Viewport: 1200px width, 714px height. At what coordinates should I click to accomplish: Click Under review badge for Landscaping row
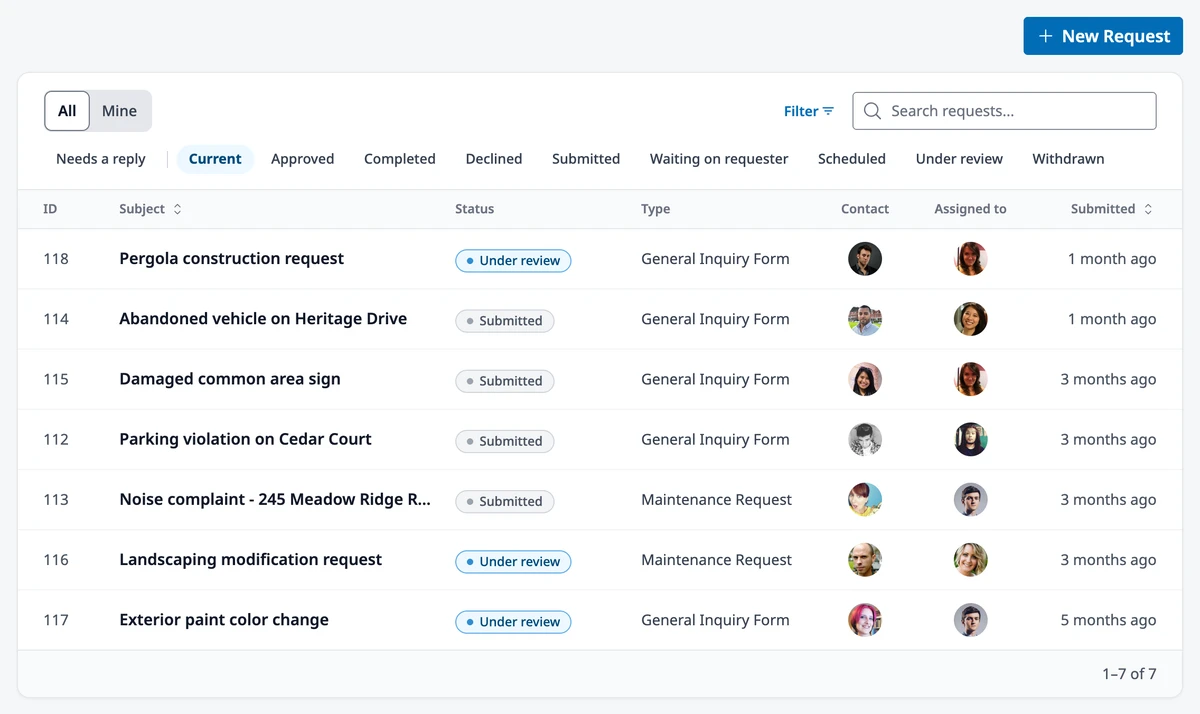[513, 561]
